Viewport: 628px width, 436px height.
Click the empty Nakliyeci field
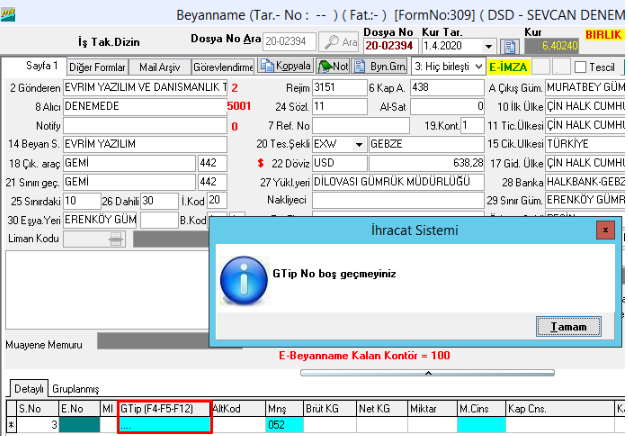point(398,200)
